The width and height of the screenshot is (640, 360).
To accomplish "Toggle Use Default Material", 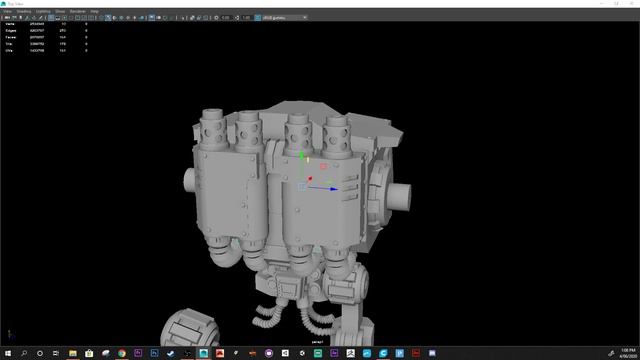I will [114, 18].
